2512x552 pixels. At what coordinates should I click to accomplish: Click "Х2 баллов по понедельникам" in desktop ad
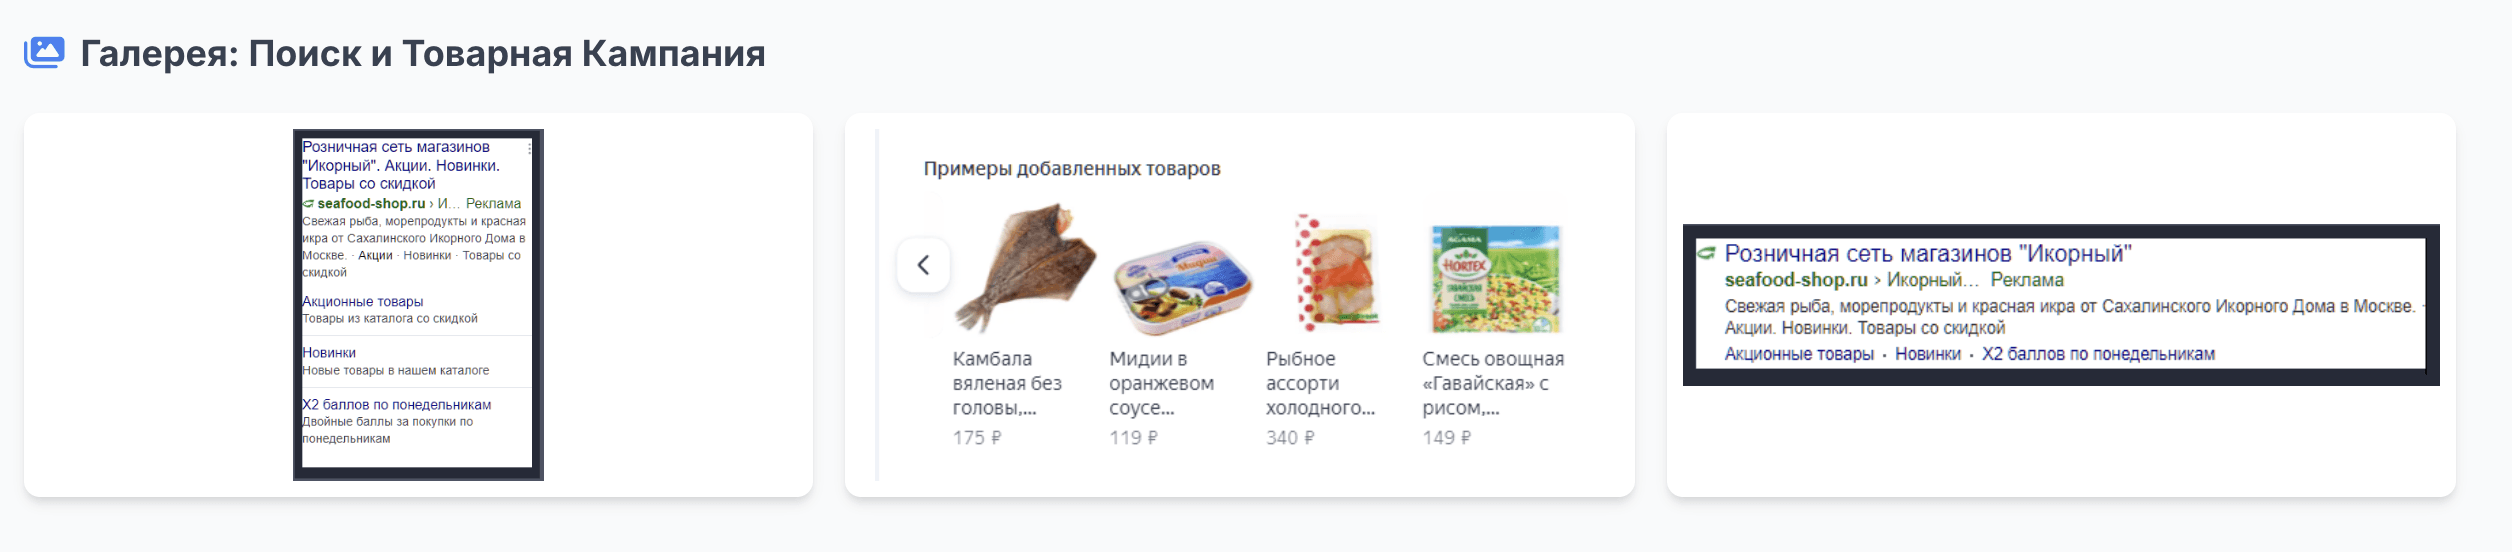click(x=2098, y=354)
